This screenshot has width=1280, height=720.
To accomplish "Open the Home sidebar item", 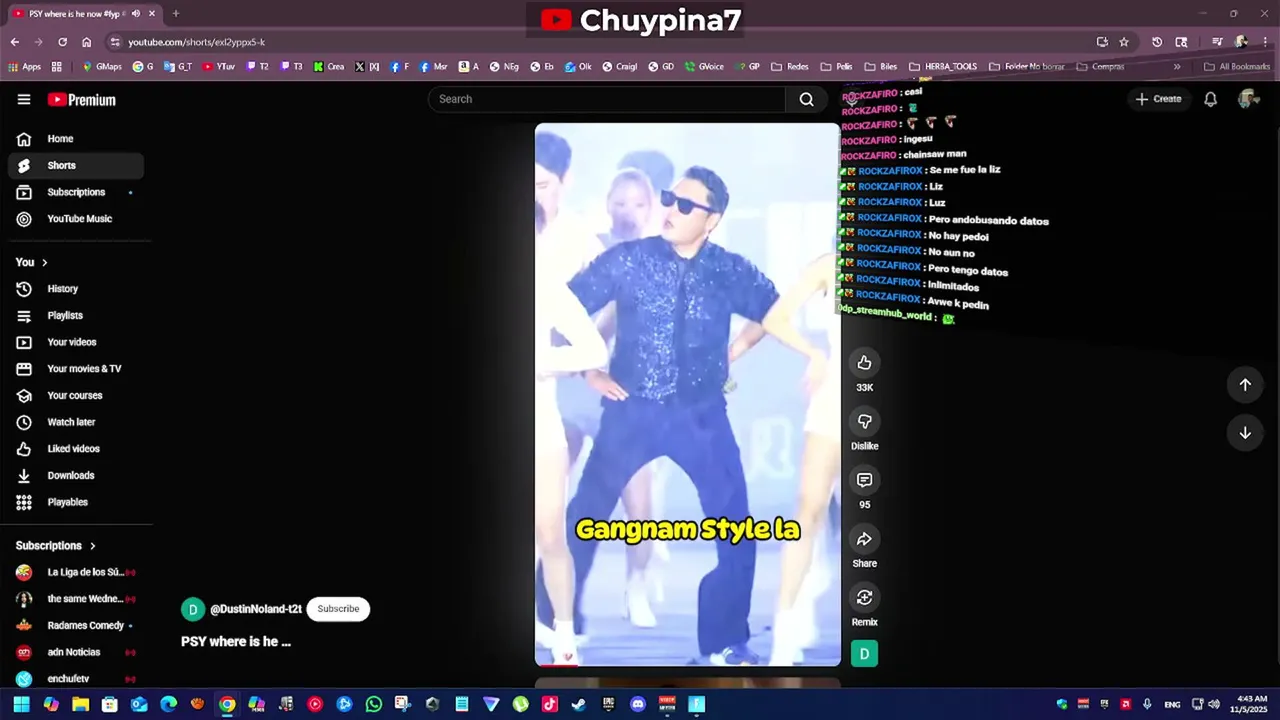I will pyautogui.click(x=76, y=139).
